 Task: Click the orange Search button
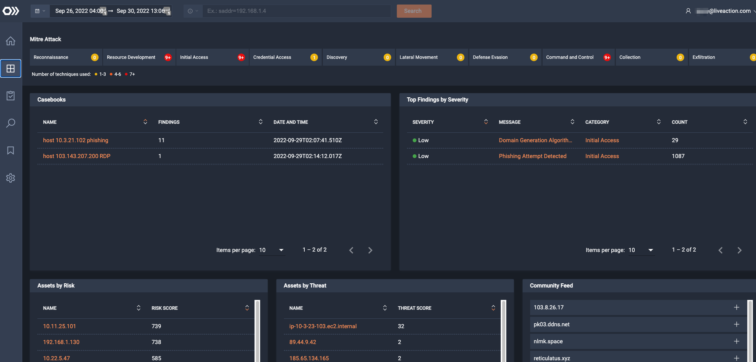[x=414, y=11]
